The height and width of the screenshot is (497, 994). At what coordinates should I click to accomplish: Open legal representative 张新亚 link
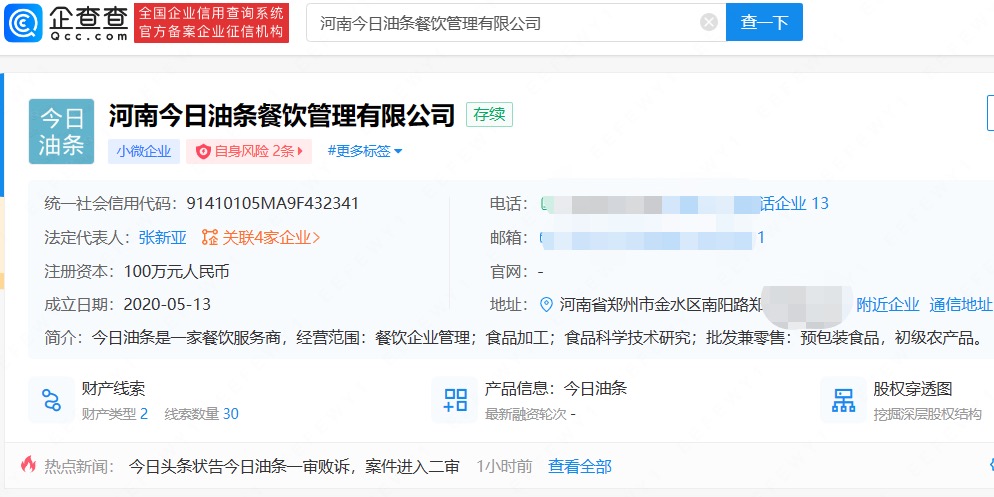click(162, 238)
